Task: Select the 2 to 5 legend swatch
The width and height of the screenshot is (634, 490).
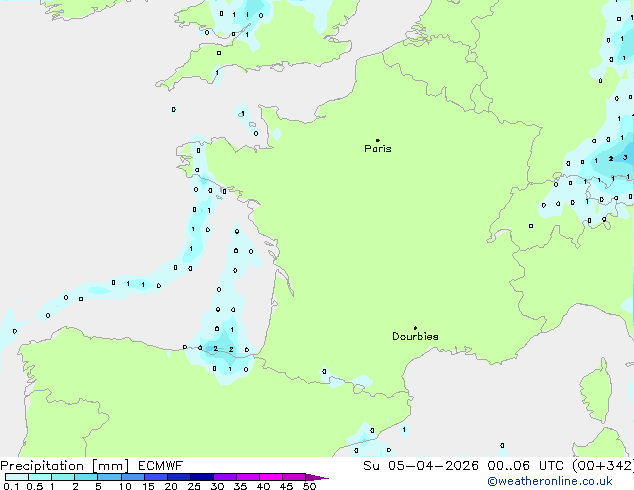Action: tap(86, 477)
